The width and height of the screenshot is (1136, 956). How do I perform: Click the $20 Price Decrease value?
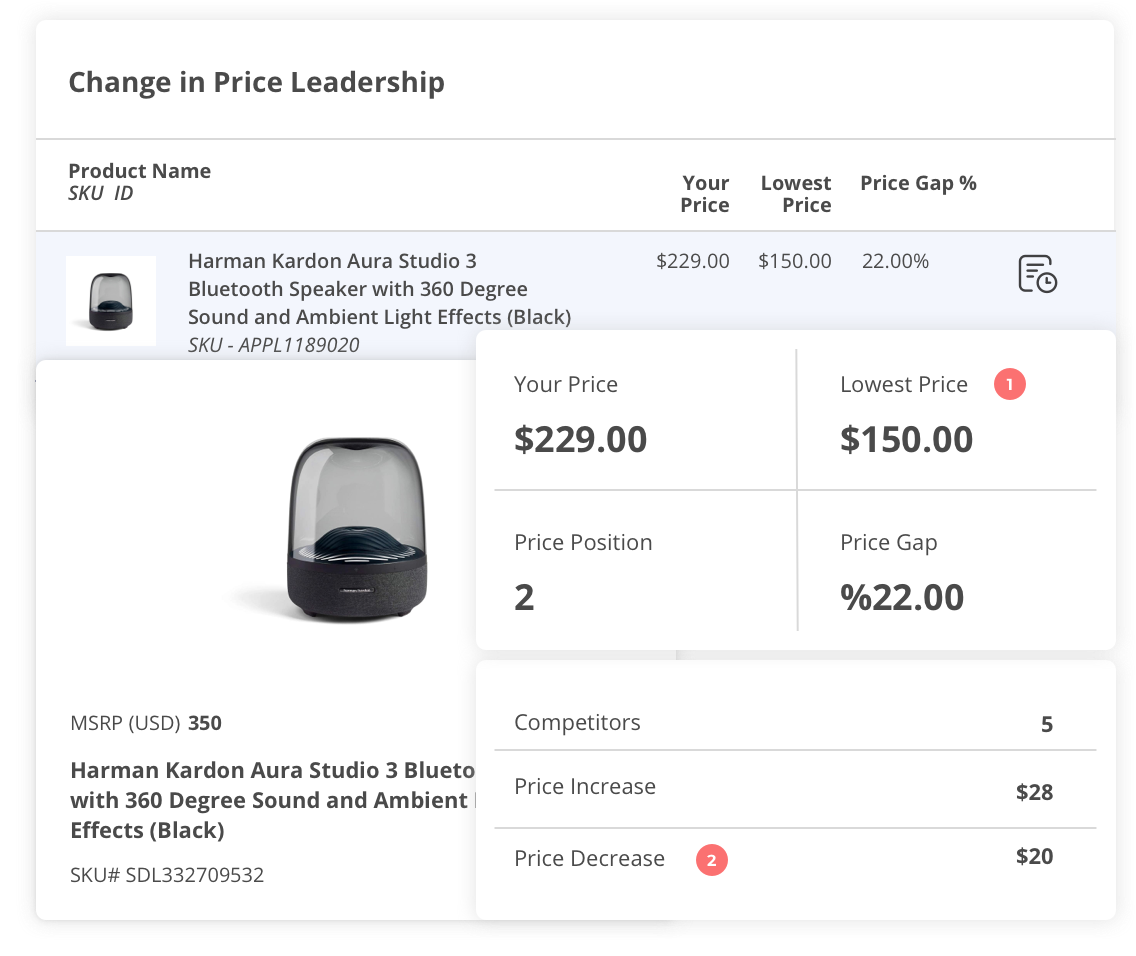coord(1034,857)
